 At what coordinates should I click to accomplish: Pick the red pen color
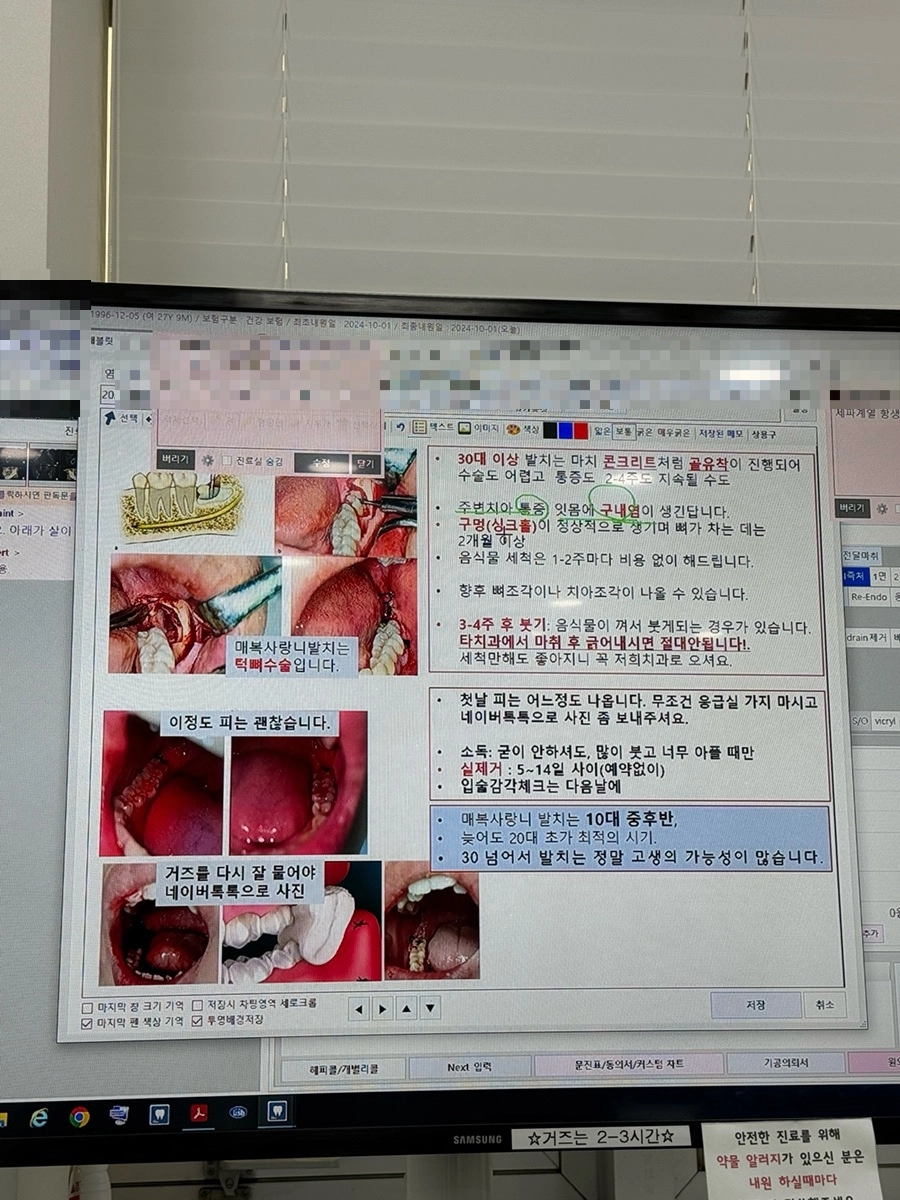click(x=581, y=431)
